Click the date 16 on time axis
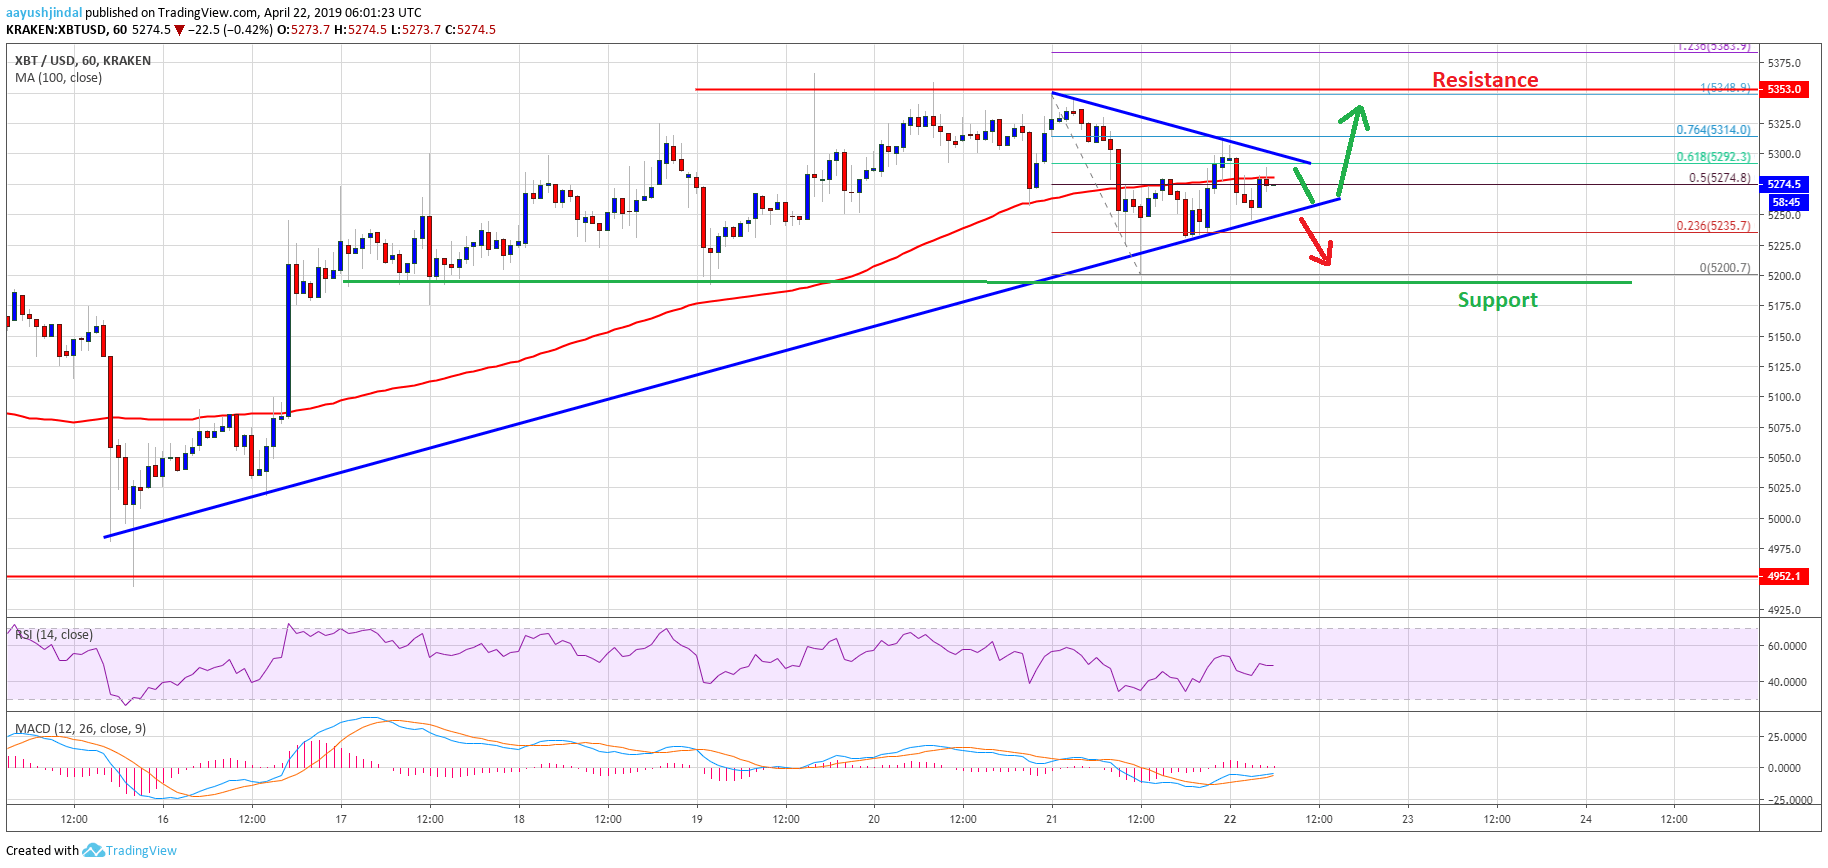Viewport: 1828px width, 868px height. [163, 819]
